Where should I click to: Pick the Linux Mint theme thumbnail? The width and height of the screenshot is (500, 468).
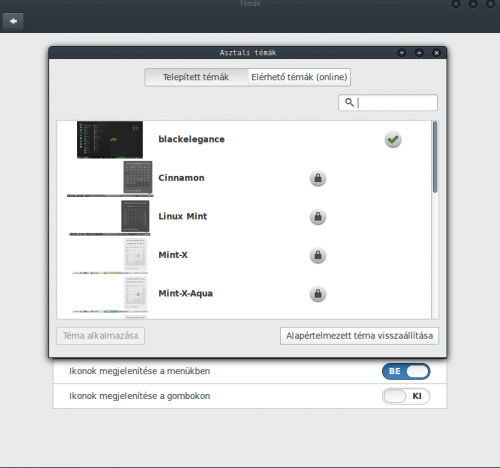point(110,217)
